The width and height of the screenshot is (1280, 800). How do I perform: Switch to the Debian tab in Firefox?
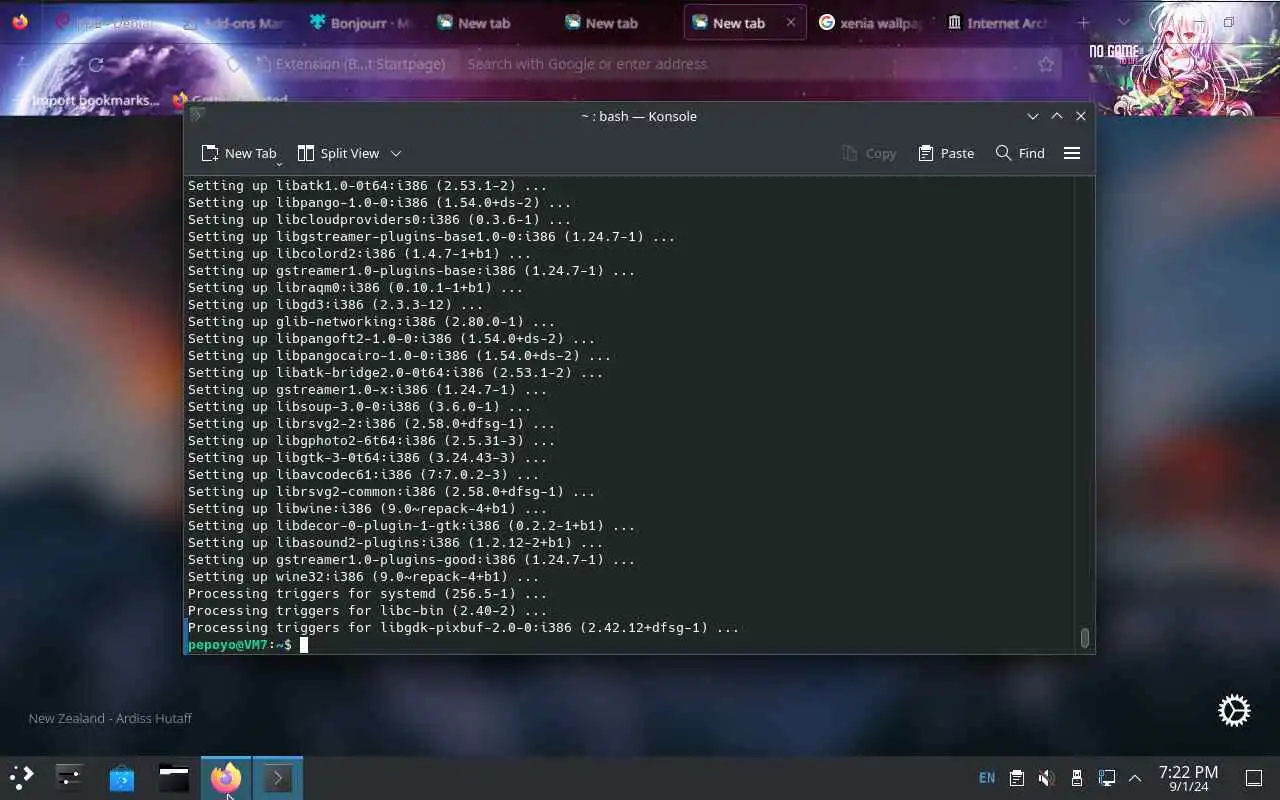105,22
